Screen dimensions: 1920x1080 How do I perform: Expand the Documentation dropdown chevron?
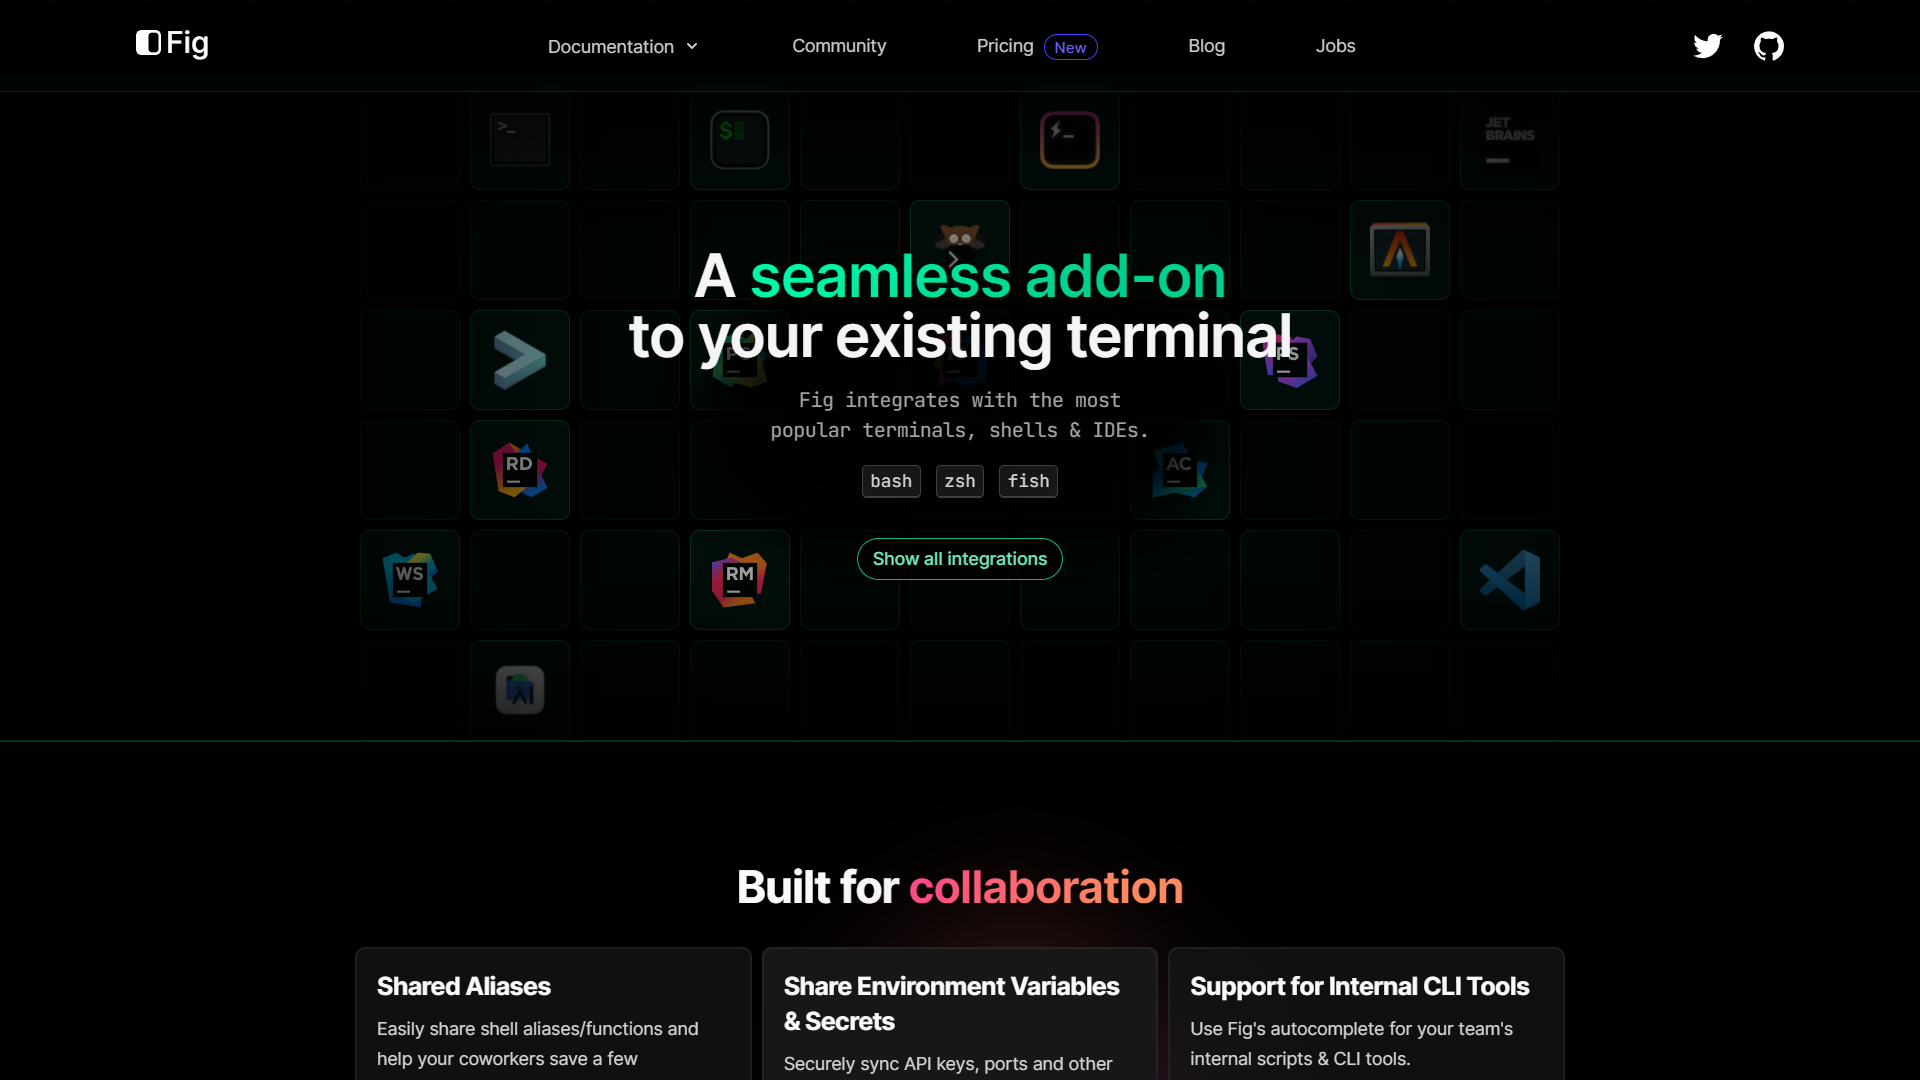[692, 47]
